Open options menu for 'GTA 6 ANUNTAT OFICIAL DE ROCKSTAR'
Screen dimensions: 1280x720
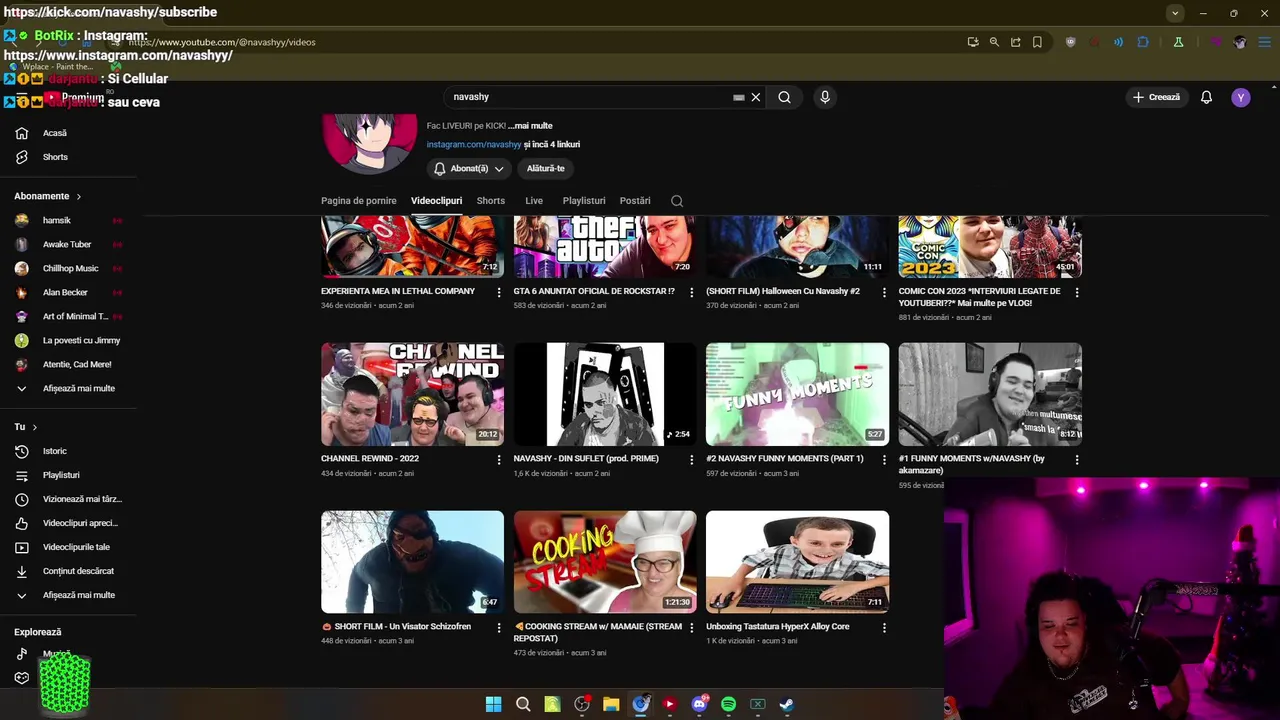point(691,292)
